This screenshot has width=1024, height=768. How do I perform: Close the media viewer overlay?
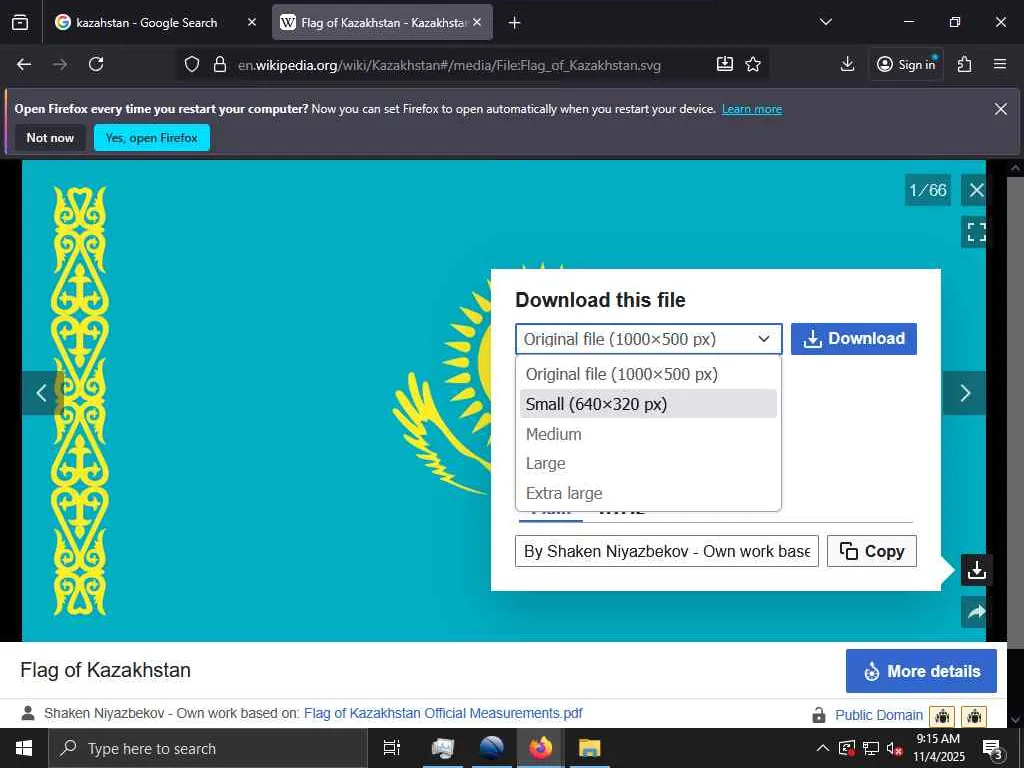(x=976, y=190)
